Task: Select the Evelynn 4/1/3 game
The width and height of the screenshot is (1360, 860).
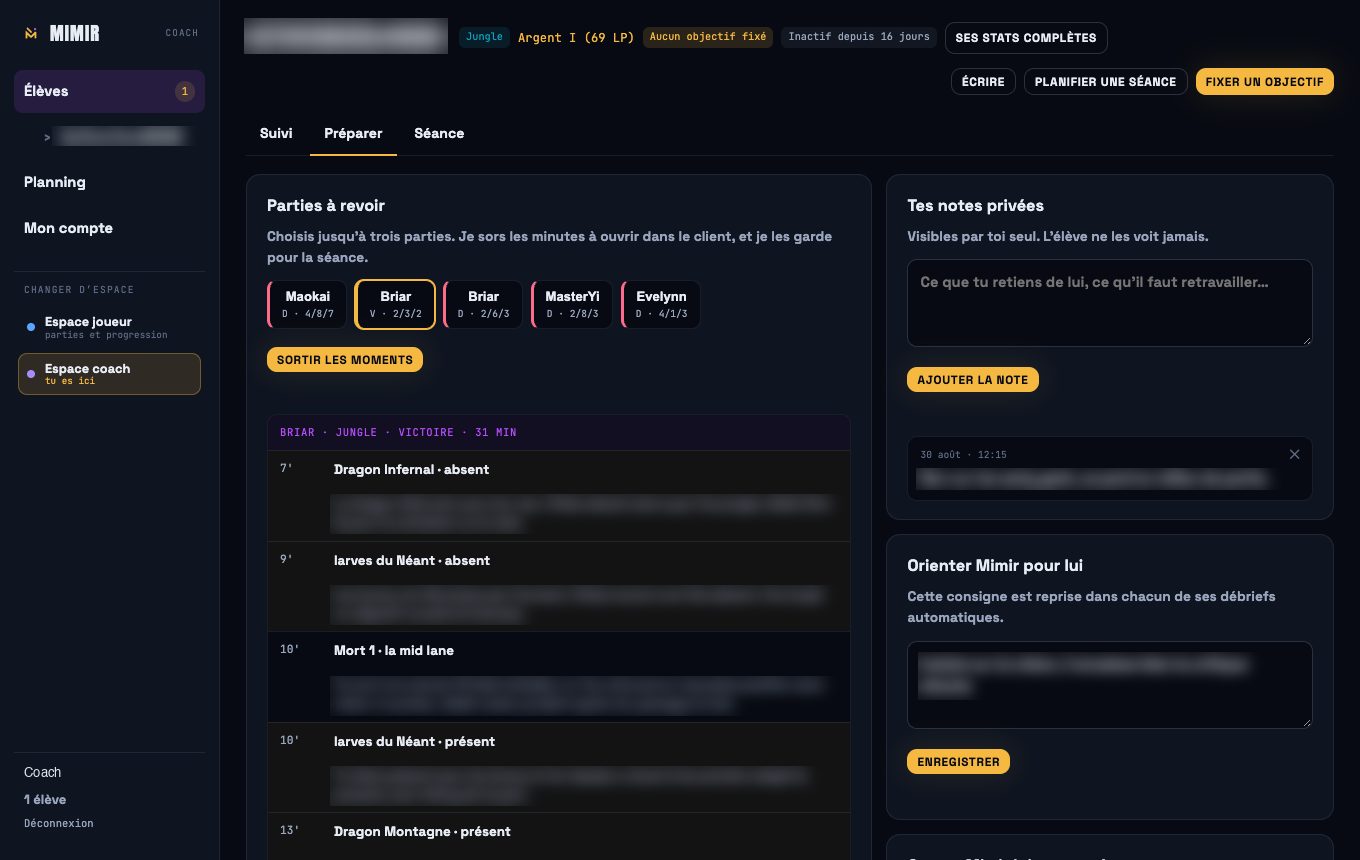Action: [x=661, y=304]
